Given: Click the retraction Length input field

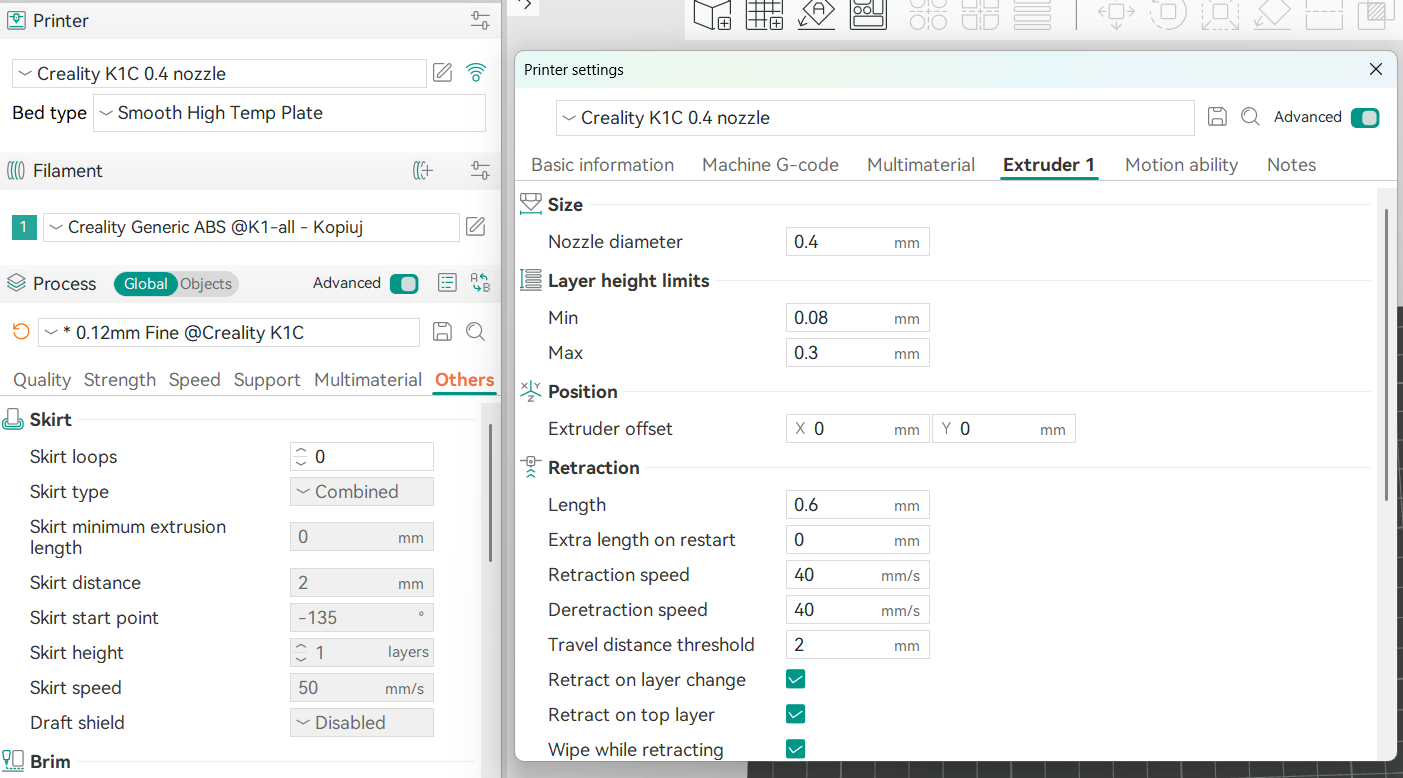Looking at the screenshot, I should point(840,505).
